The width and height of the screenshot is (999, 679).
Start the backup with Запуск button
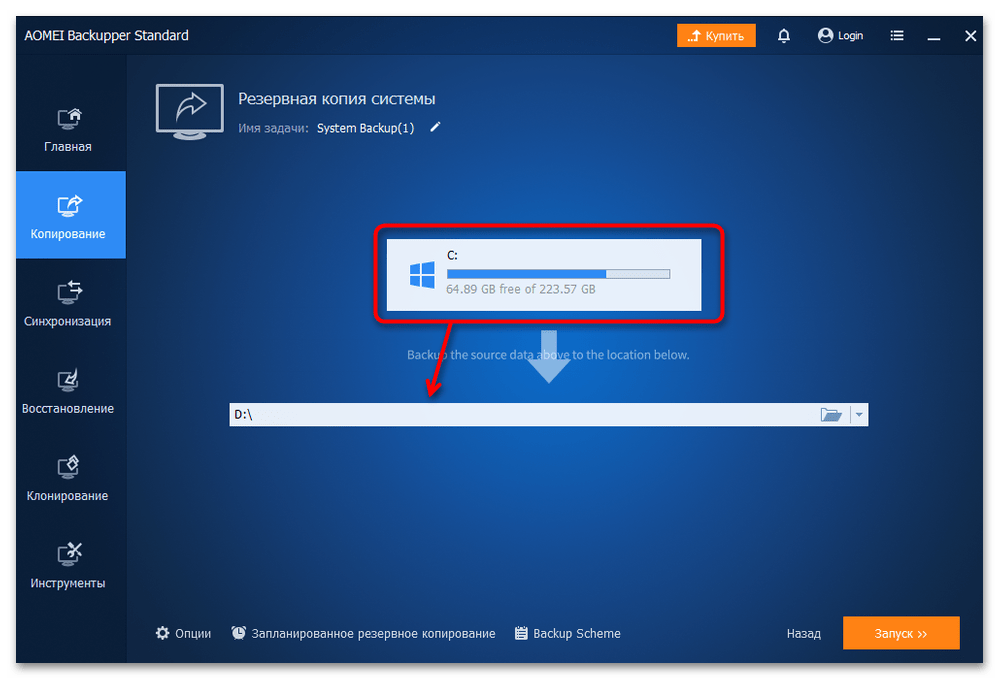tap(901, 633)
